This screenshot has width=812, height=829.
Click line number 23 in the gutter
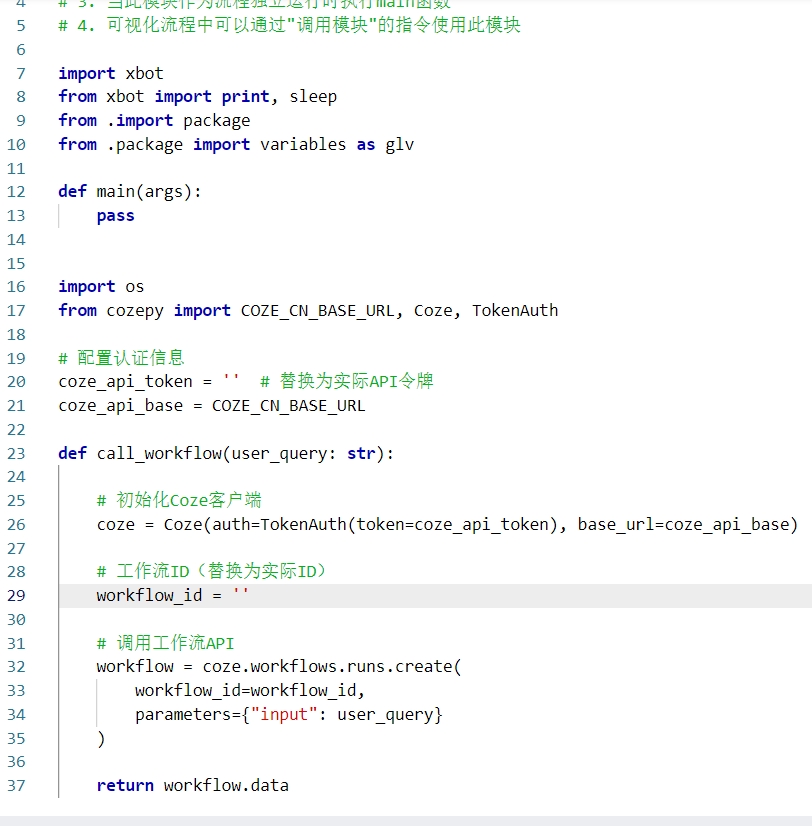[16, 453]
